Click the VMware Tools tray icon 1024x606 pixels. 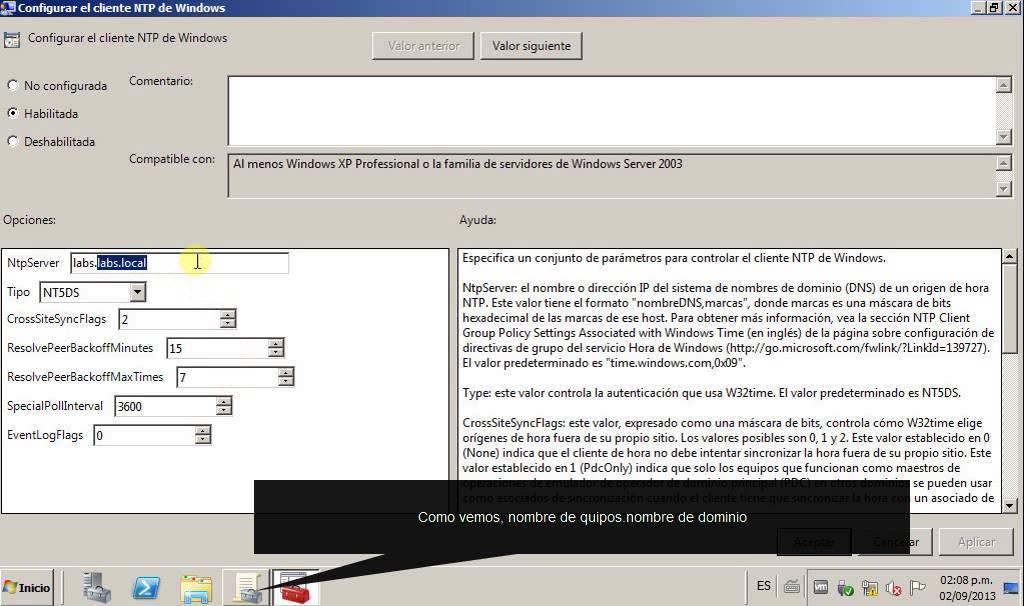pos(821,587)
